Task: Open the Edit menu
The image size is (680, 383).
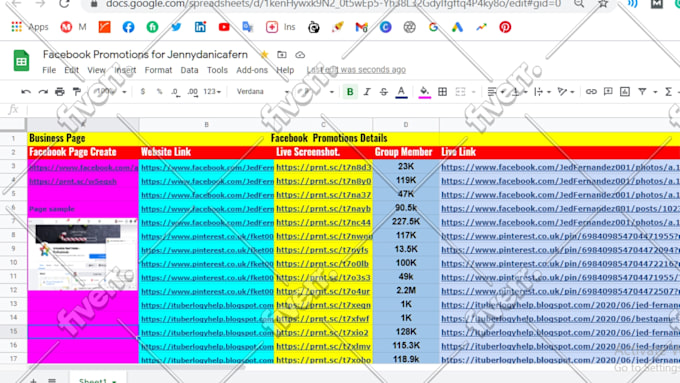Action: (72, 70)
